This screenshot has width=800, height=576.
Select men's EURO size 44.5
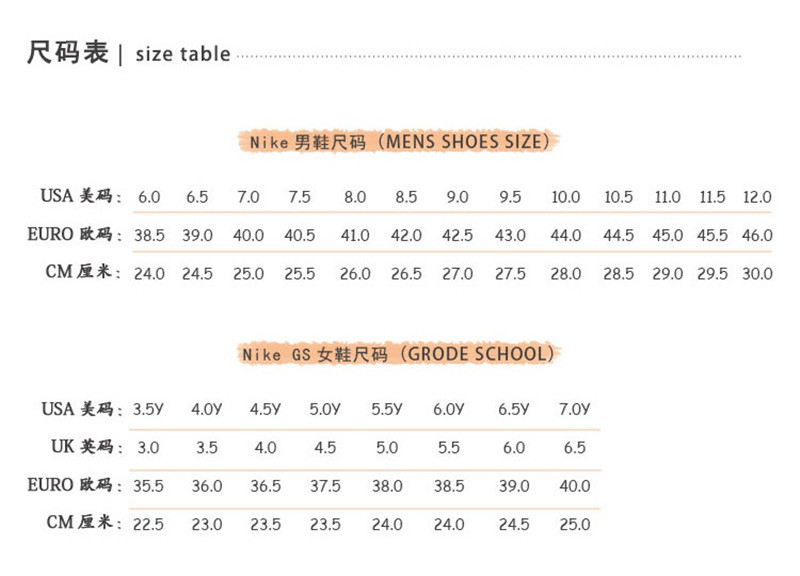(618, 235)
